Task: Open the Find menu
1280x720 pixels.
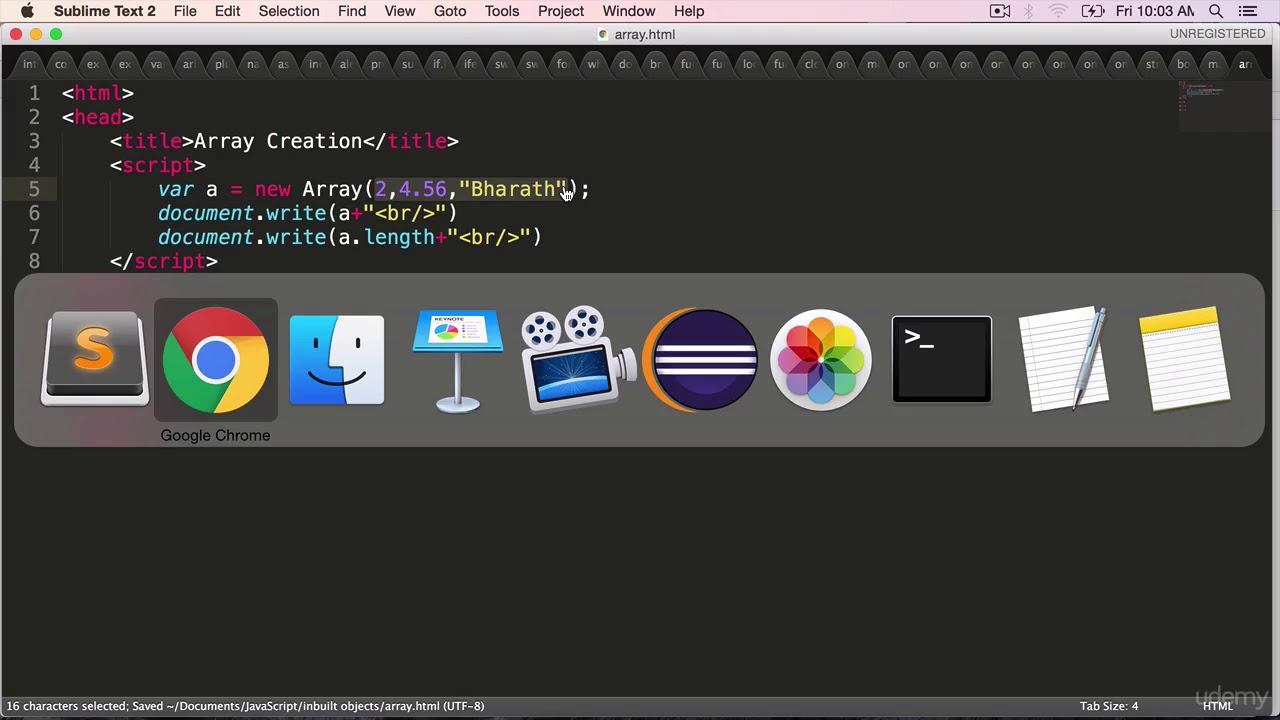Action: pos(352,11)
